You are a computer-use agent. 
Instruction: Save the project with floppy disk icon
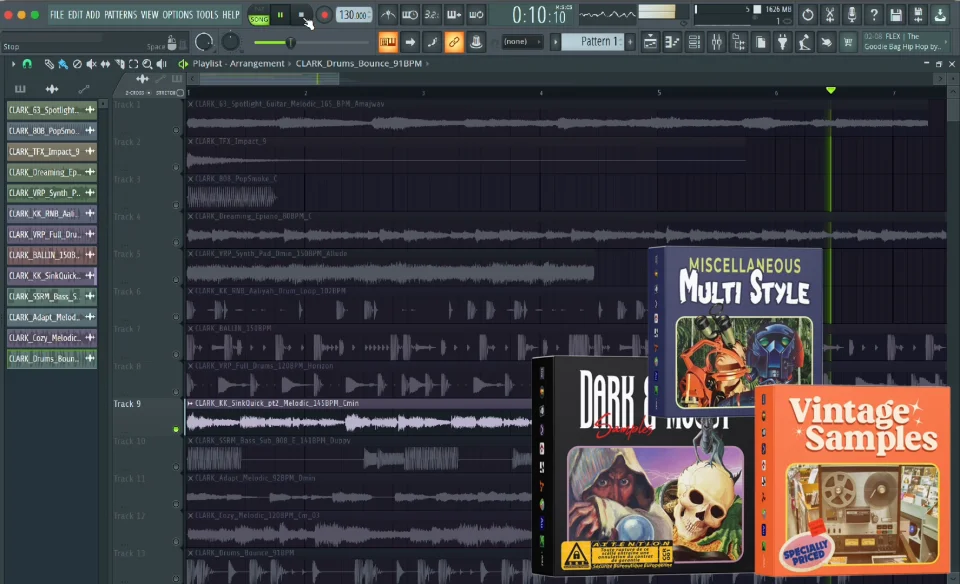pos(896,15)
